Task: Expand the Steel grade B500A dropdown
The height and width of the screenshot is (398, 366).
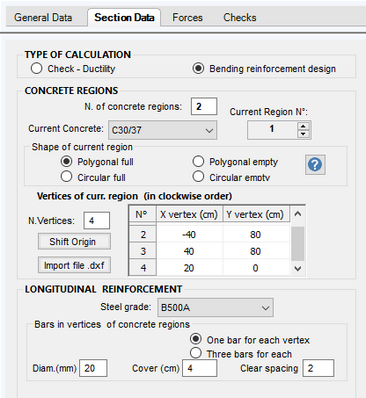Action: pyautogui.click(x=215, y=307)
